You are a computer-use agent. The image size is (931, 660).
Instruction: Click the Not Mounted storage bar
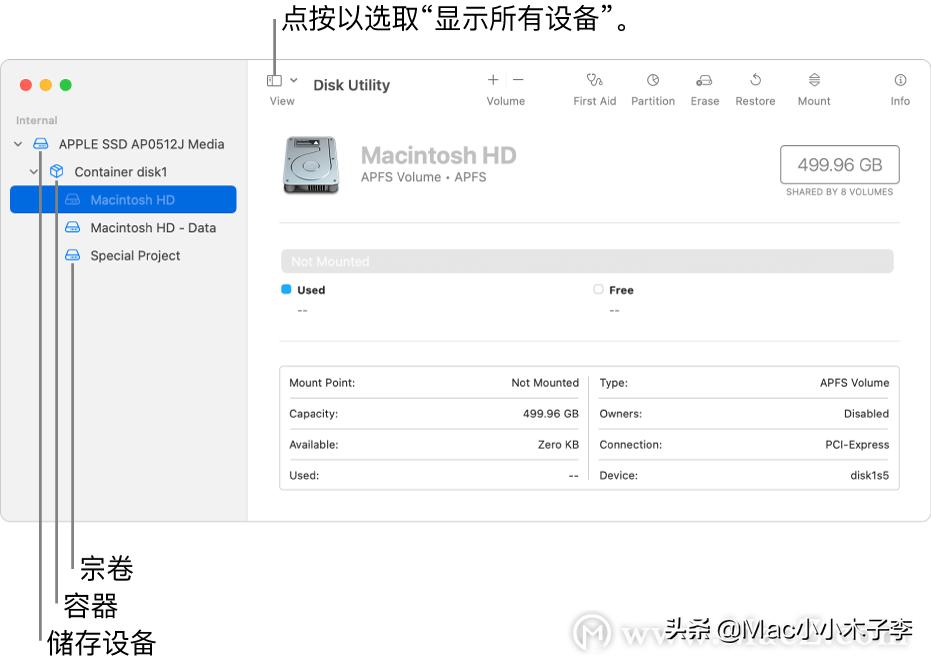point(587,261)
